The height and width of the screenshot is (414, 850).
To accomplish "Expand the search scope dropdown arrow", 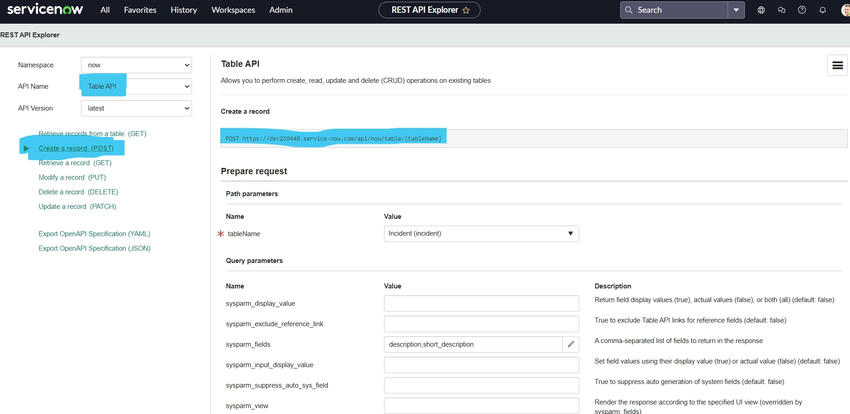I will coord(736,10).
